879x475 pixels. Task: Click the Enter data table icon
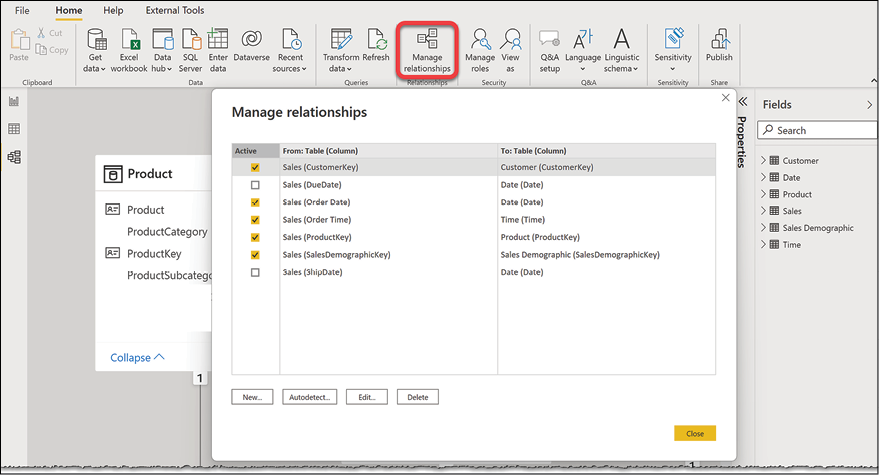pyautogui.click(x=218, y=39)
